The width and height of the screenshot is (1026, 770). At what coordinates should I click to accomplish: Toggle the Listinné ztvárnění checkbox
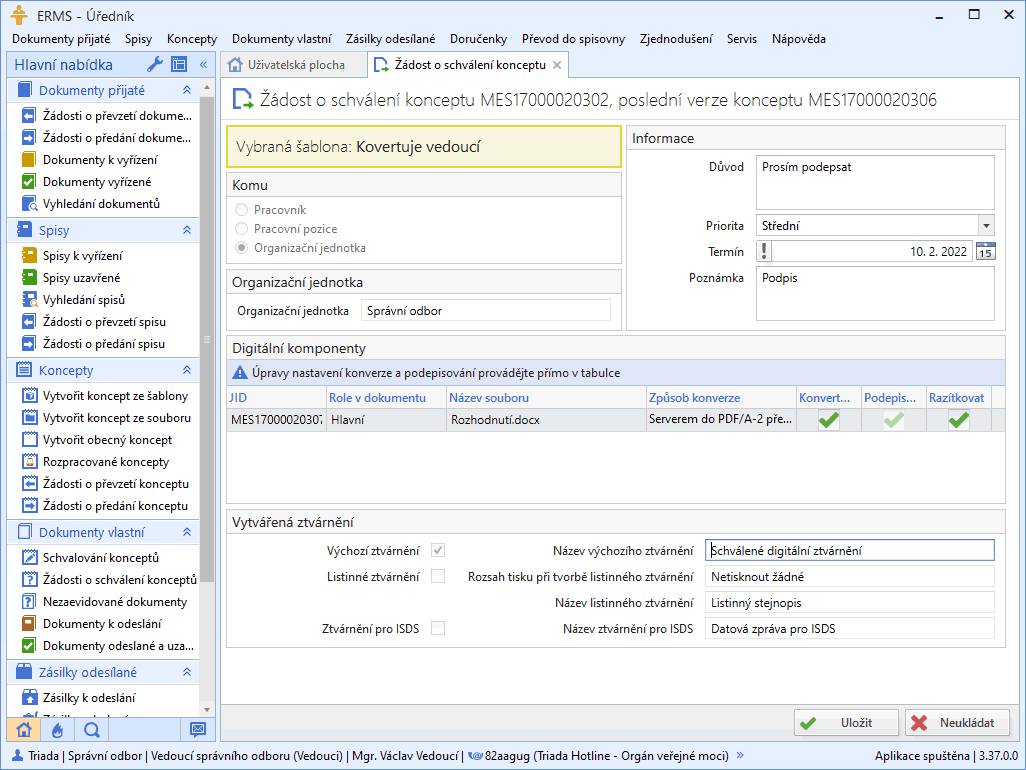coord(438,576)
